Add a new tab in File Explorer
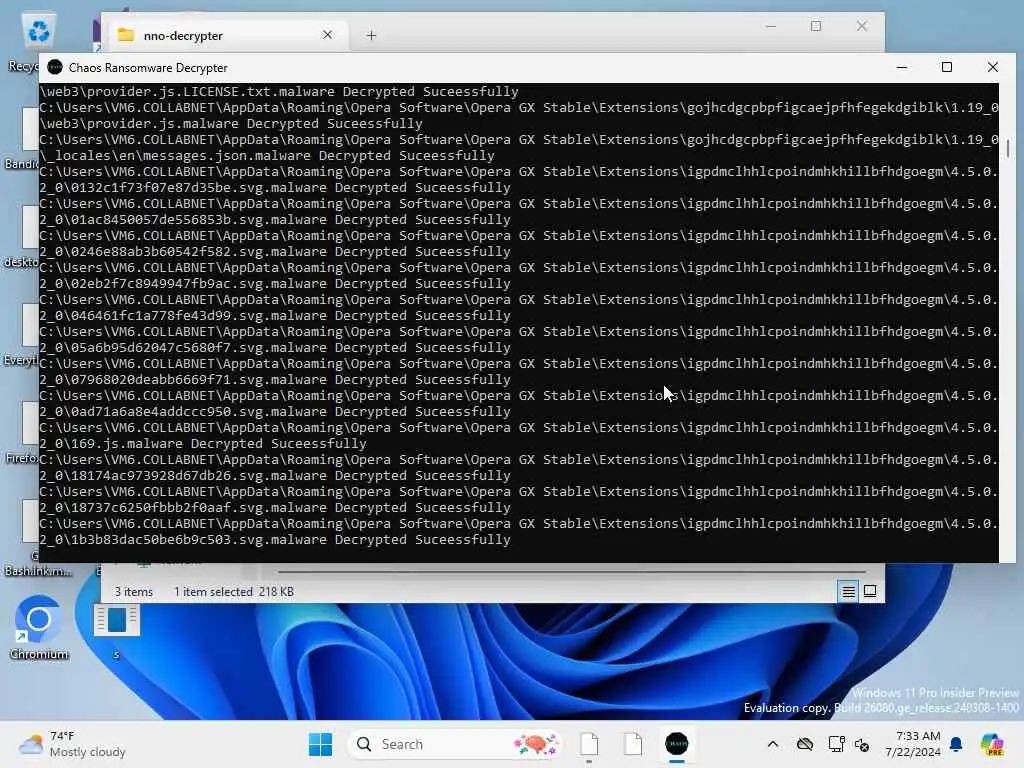The image size is (1024, 768). 371,35
